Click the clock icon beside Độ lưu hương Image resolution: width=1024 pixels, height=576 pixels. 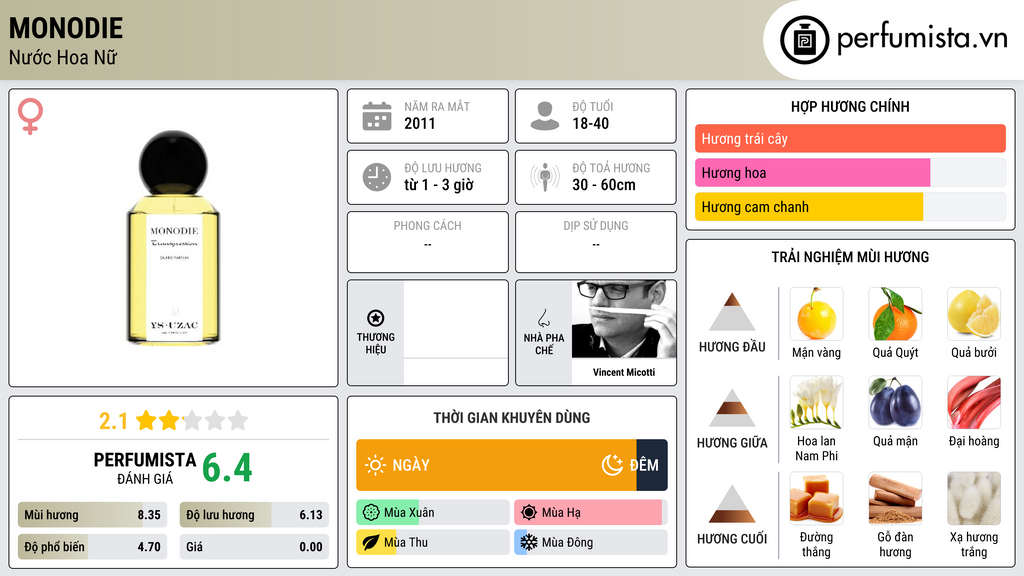377,177
